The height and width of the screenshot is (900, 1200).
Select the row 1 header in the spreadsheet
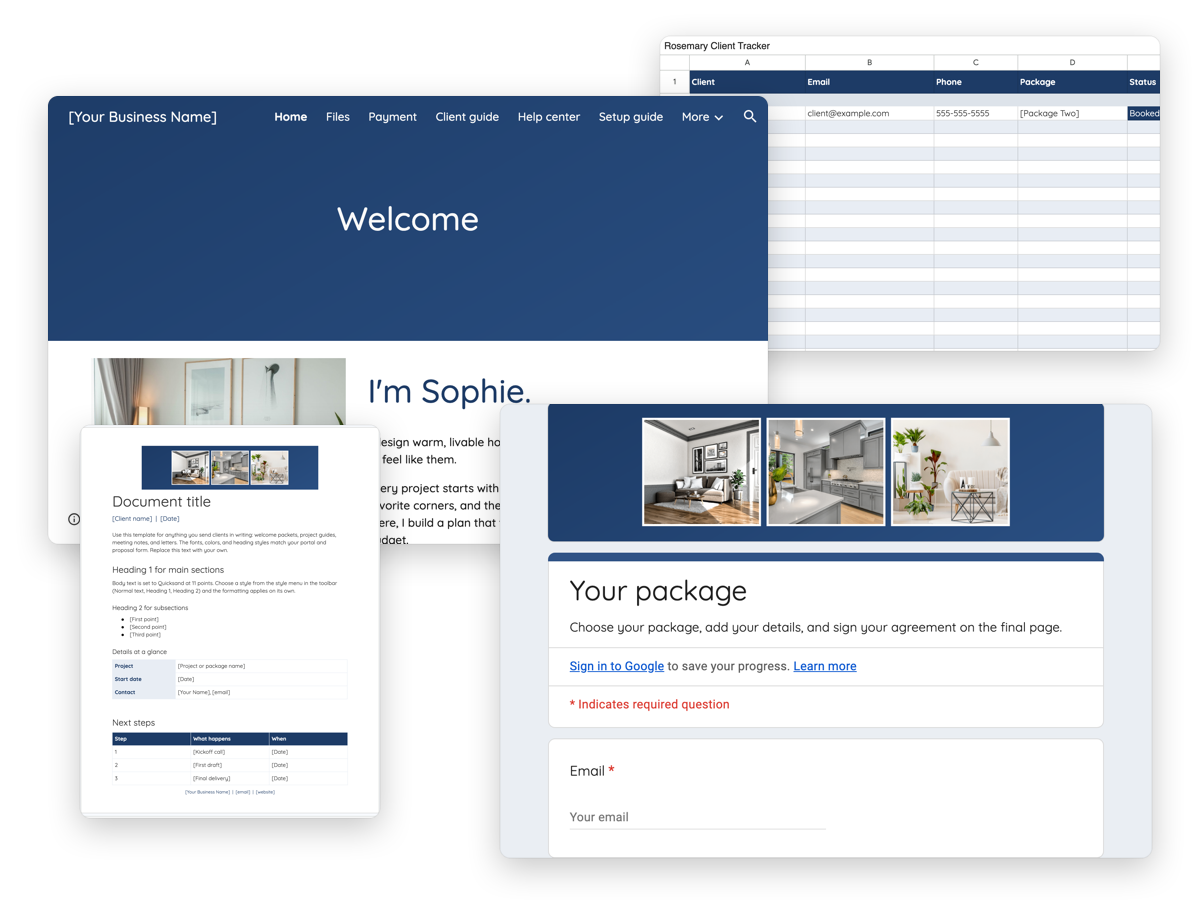click(674, 82)
